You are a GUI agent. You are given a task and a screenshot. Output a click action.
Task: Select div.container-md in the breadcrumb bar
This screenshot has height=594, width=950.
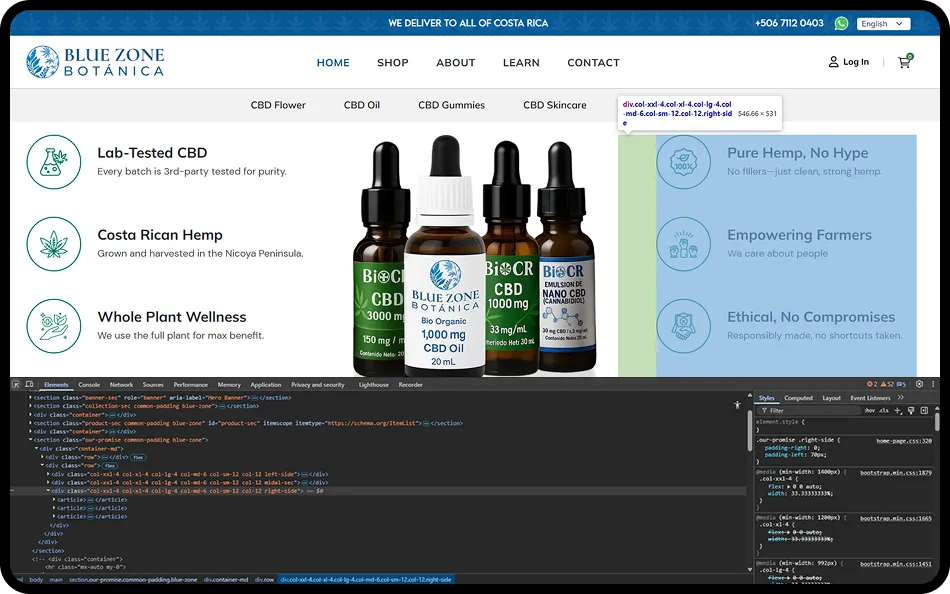click(225, 579)
